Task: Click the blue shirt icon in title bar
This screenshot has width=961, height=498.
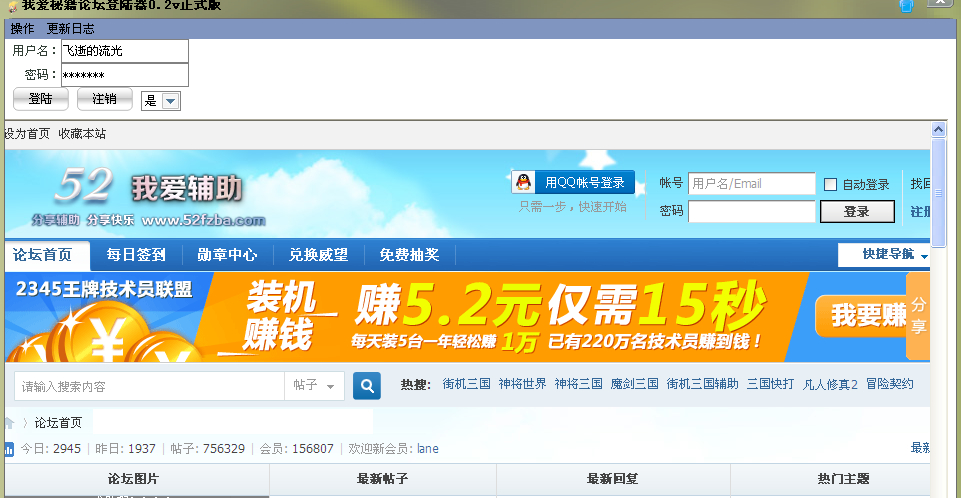Action: (x=906, y=6)
